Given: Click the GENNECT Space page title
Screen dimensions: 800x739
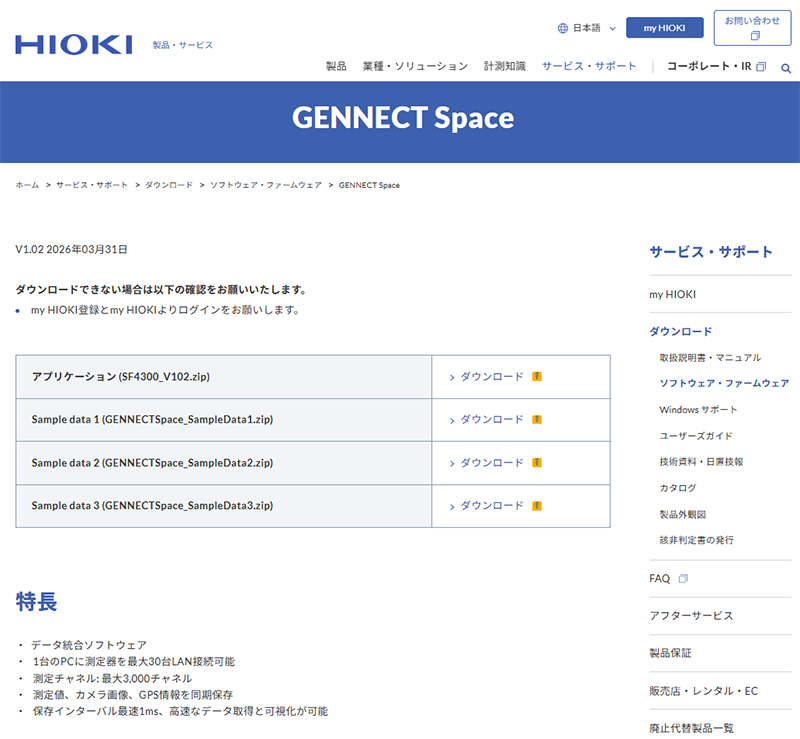Looking at the screenshot, I should pyautogui.click(x=403, y=118).
